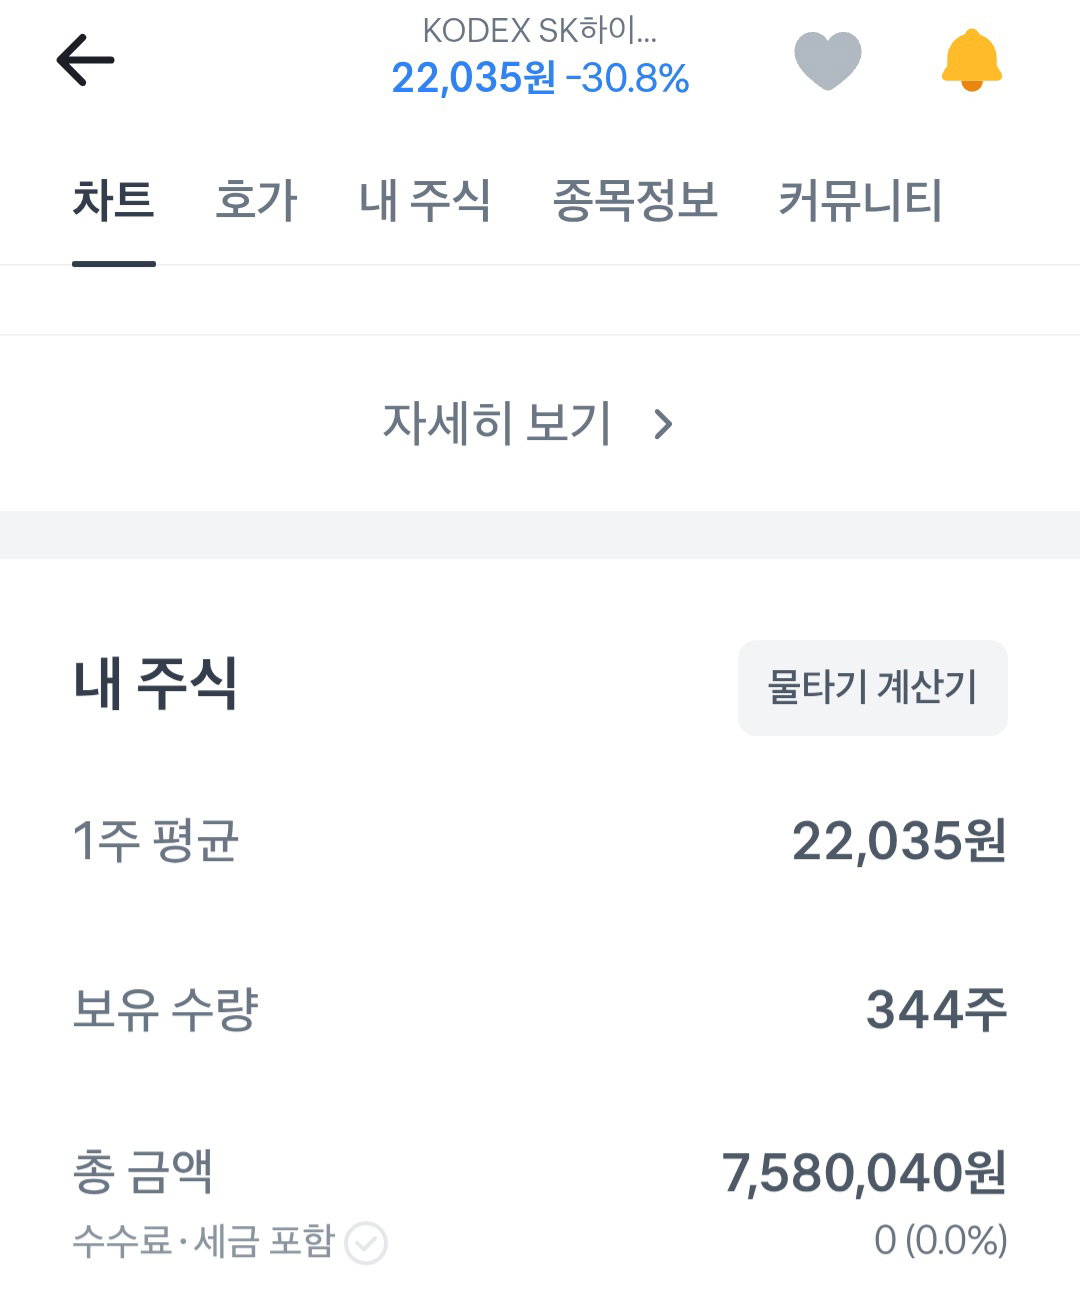This screenshot has width=1080, height=1313.
Task: Open the 커뮤니티 tab
Action: [860, 200]
